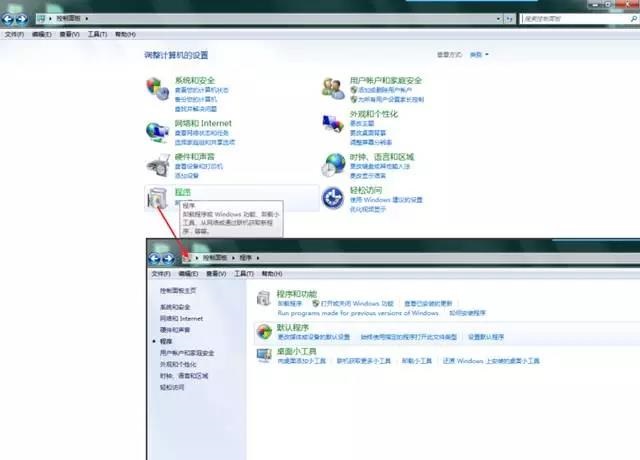
Task: Click the 默认程序 Windows orb icon
Action: coord(264,332)
